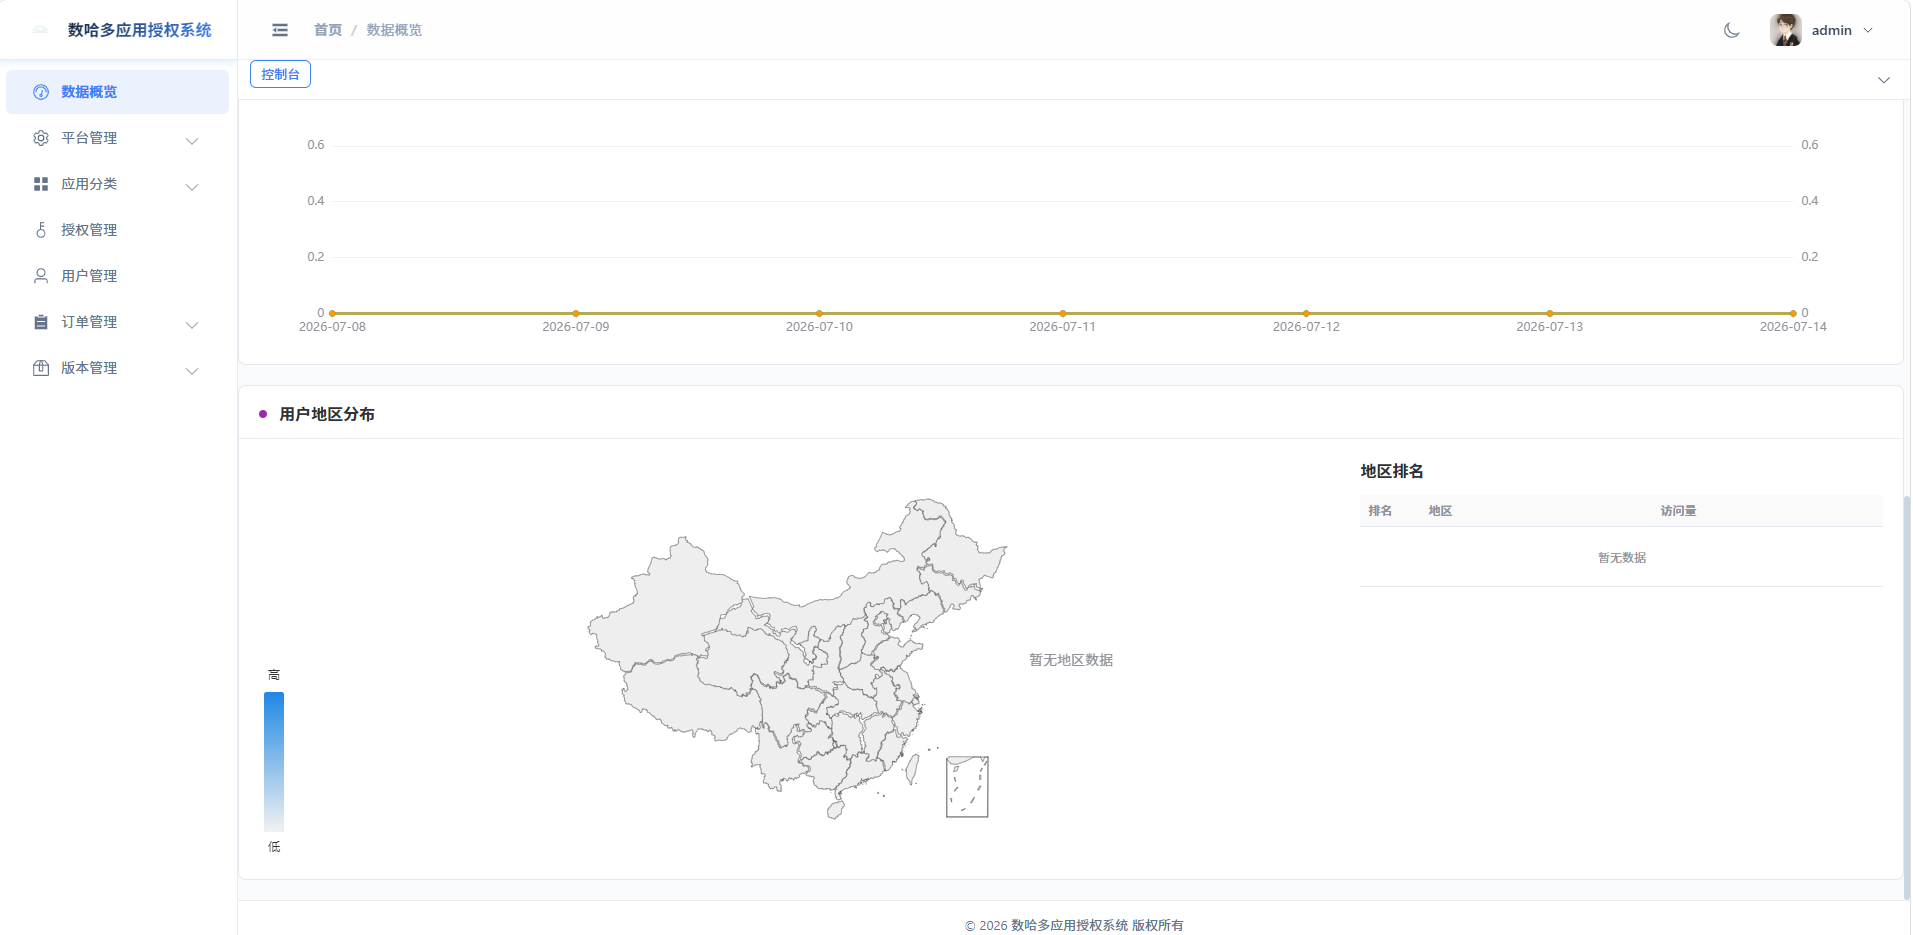Expand the 平台管理 submenu chevron
Viewport: 1913px width, 935px height.
[192, 141]
